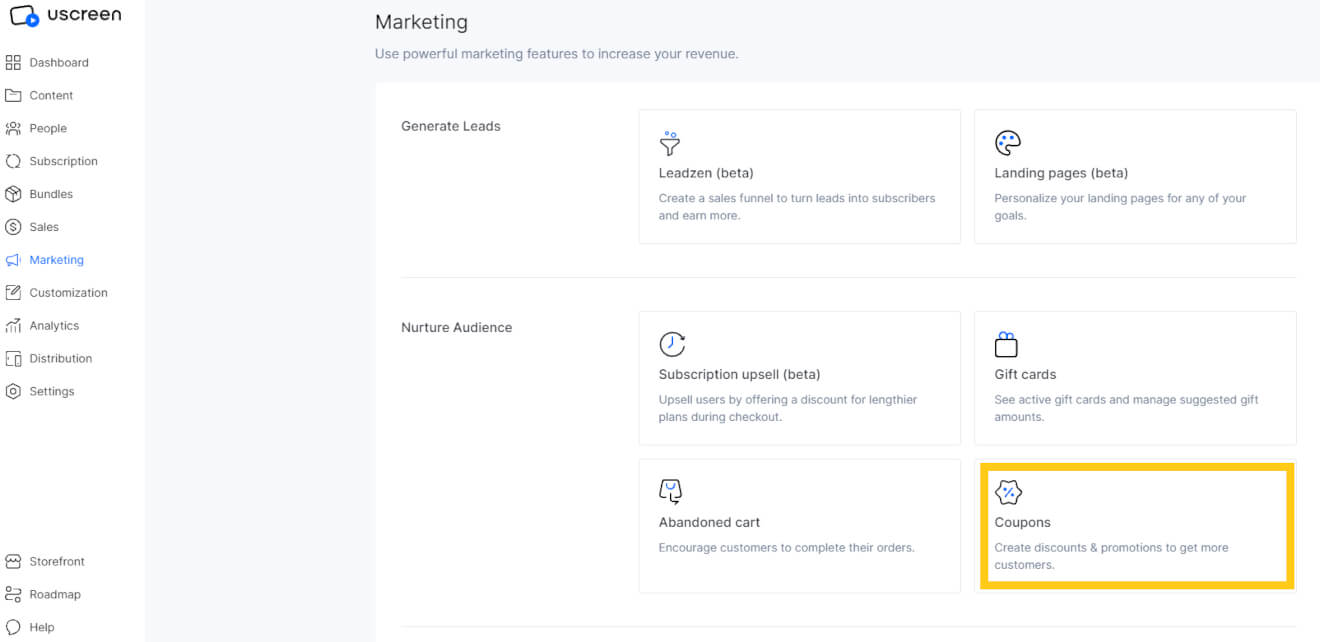Viewport: 1320px width, 642px height.
Task: Open the Coupons card title
Action: pyautogui.click(x=1022, y=523)
